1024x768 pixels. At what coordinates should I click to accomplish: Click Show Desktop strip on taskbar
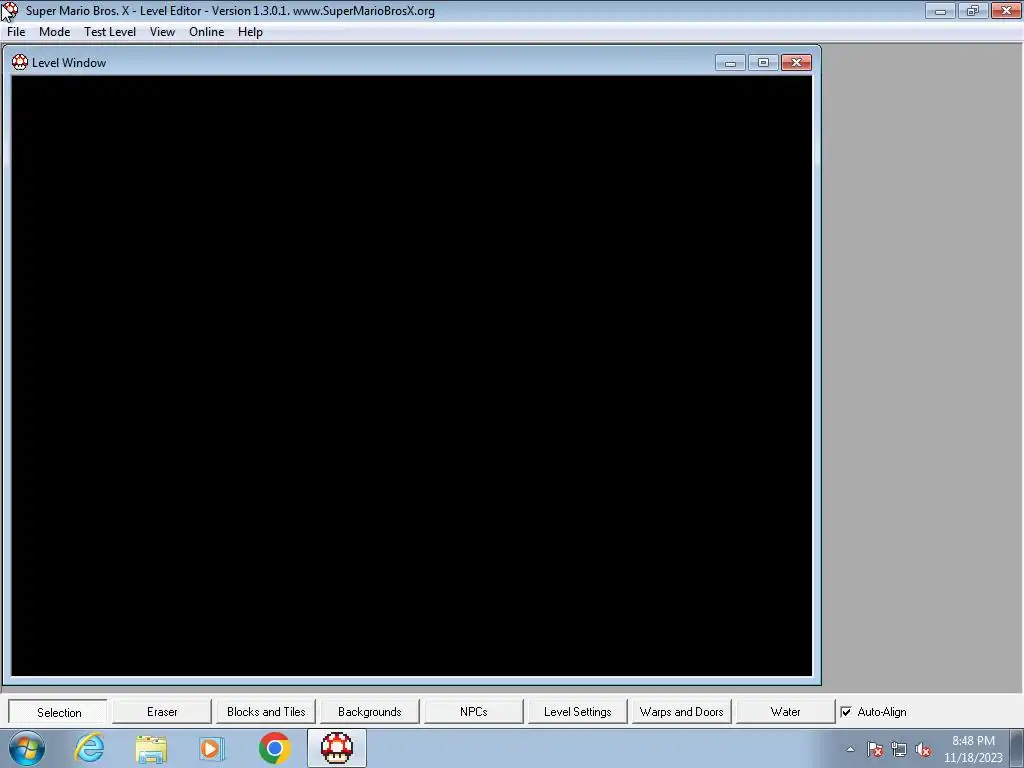pos(1017,748)
